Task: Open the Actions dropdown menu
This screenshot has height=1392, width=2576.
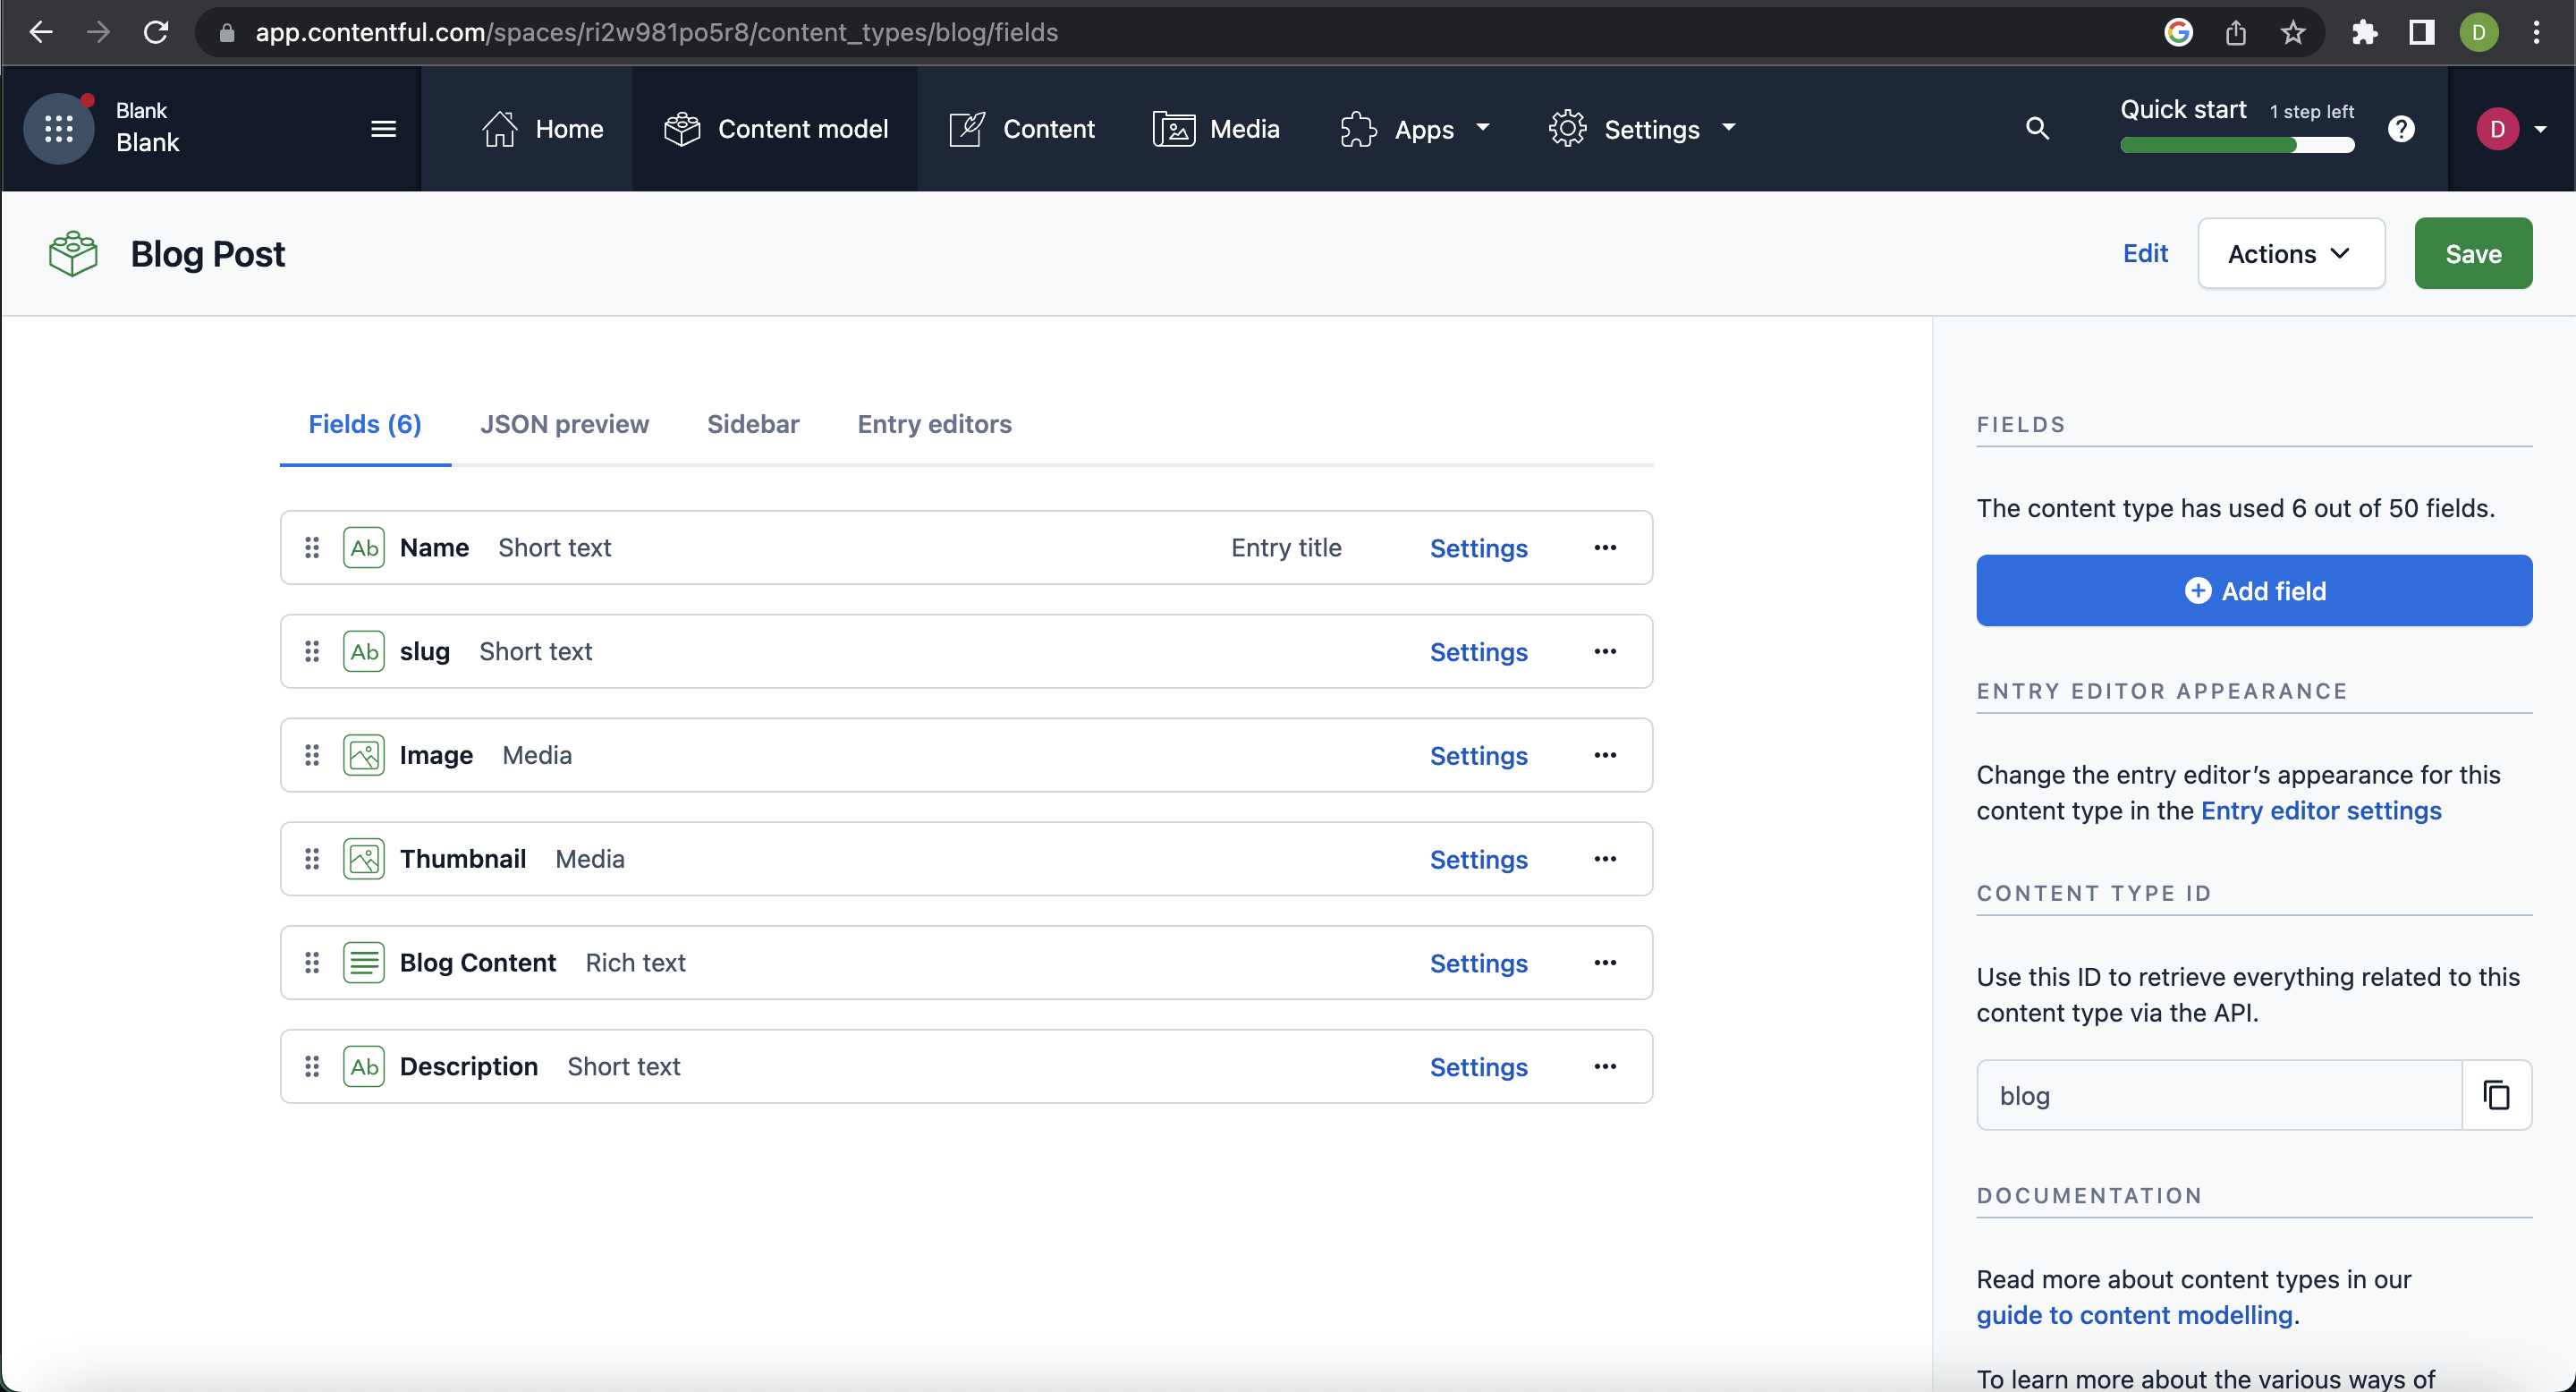Action: pos(2290,254)
